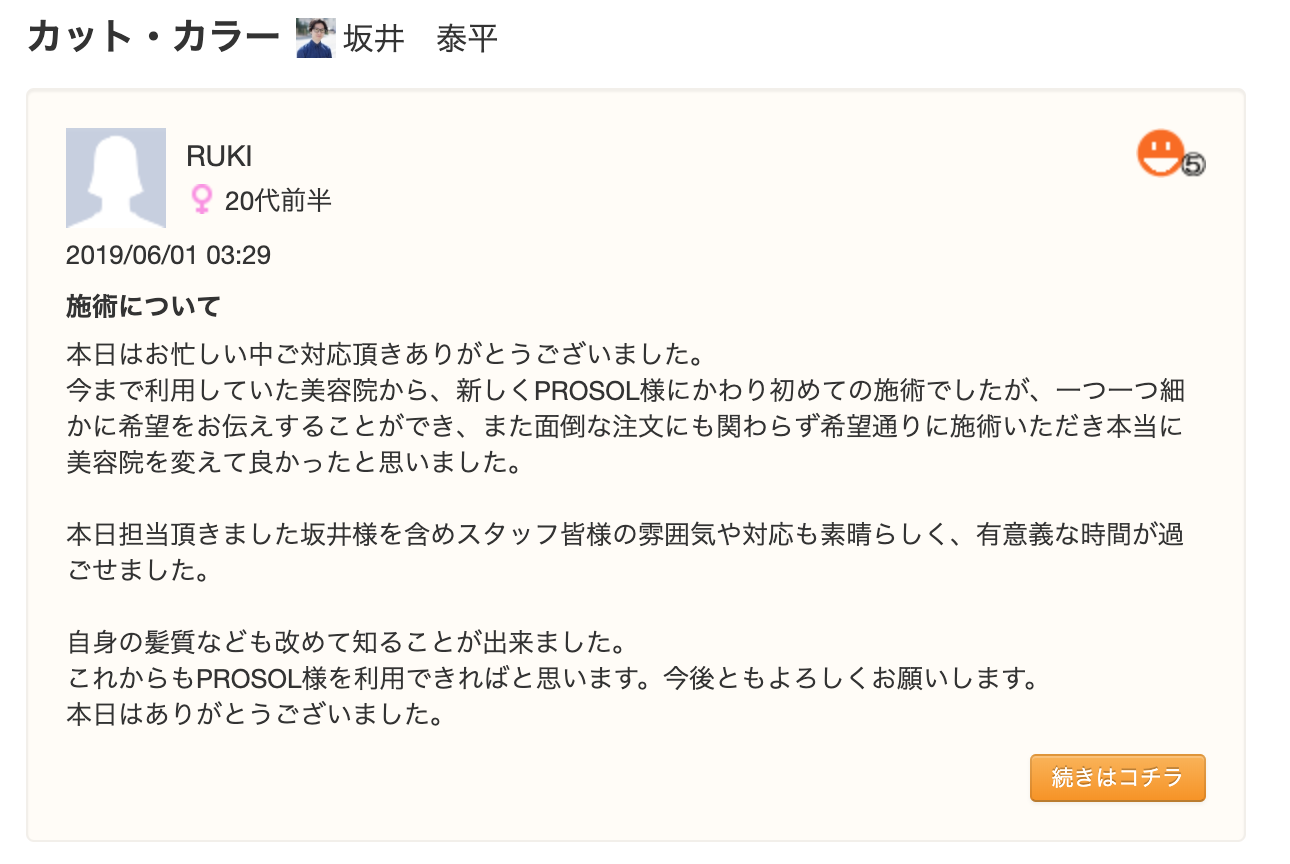Select the reviewer name RUKI
Image resolution: width=1290 pixels, height=864 pixels.
219,156
